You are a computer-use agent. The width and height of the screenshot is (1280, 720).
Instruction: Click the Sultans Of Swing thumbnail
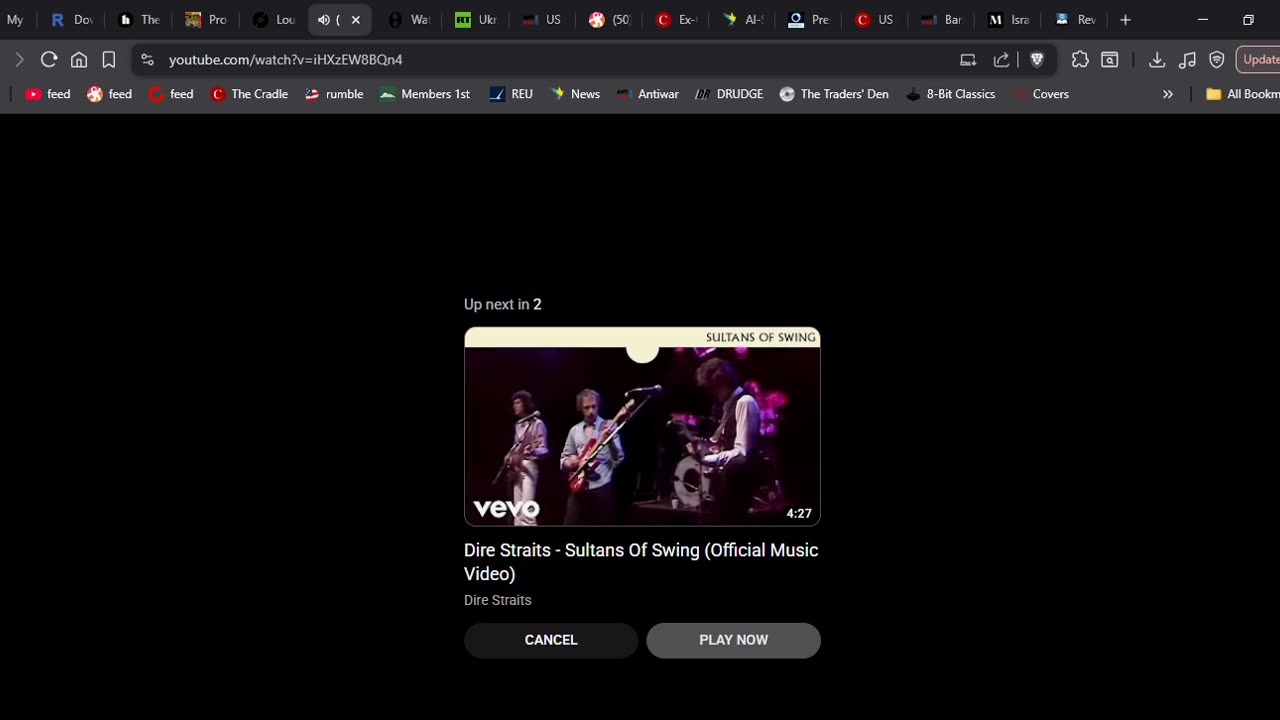[x=642, y=427]
